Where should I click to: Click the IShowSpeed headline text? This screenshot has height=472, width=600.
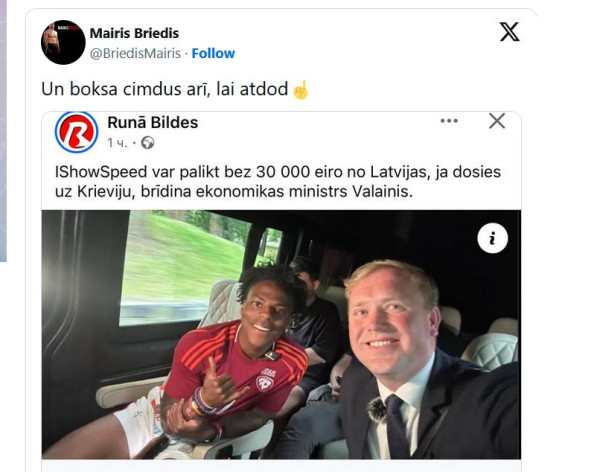(x=278, y=181)
